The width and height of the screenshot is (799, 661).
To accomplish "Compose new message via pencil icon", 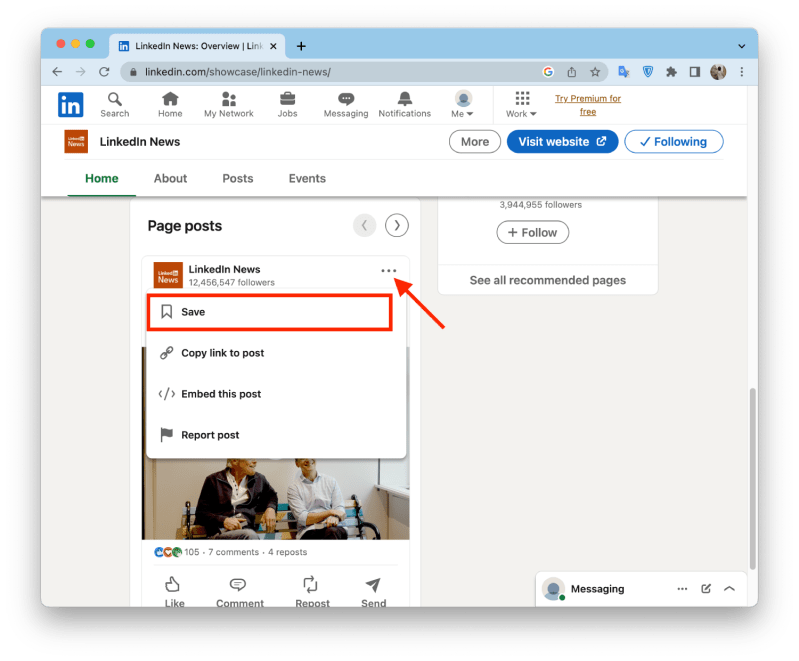I will (x=706, y=589).
